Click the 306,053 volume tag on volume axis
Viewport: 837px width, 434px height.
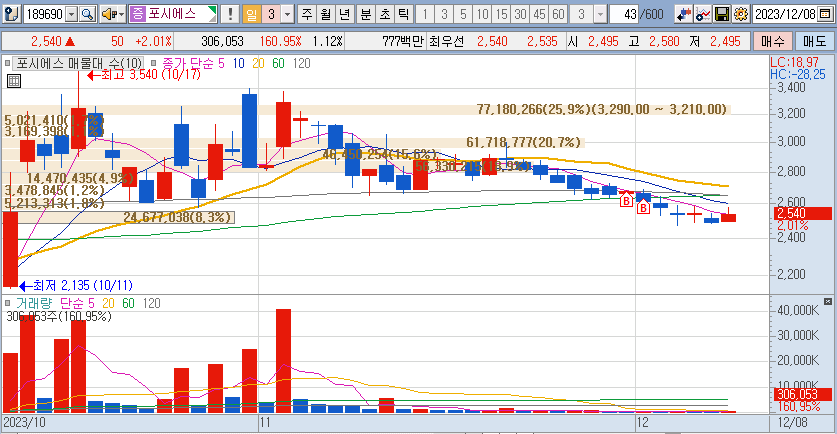click(x=802, y=394)
